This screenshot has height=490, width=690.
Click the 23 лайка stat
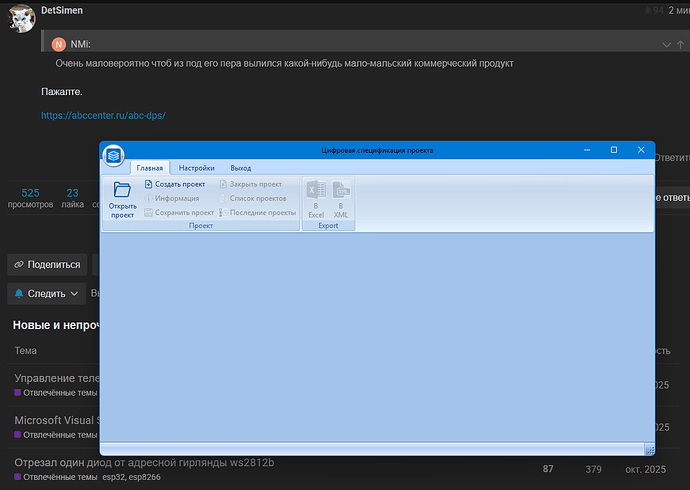coord(73,198)
